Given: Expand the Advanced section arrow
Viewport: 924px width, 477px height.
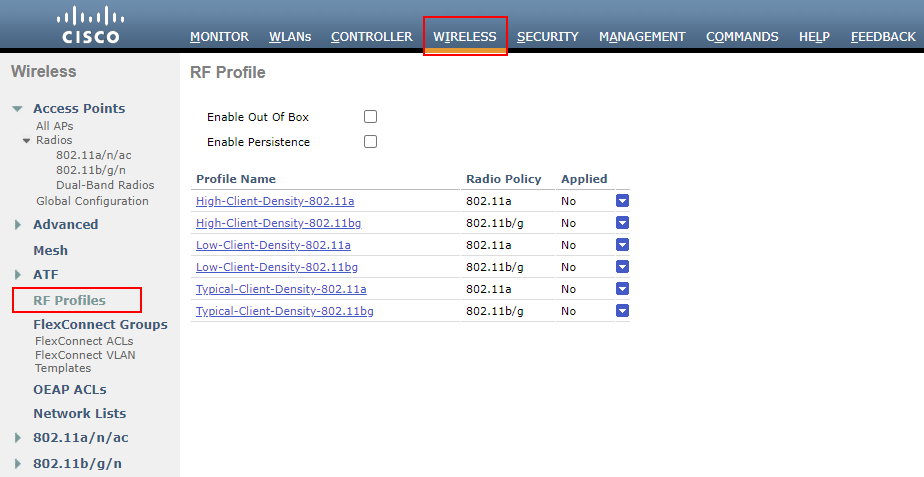Looking at the screenshot, I should click(x=18, y=225).
